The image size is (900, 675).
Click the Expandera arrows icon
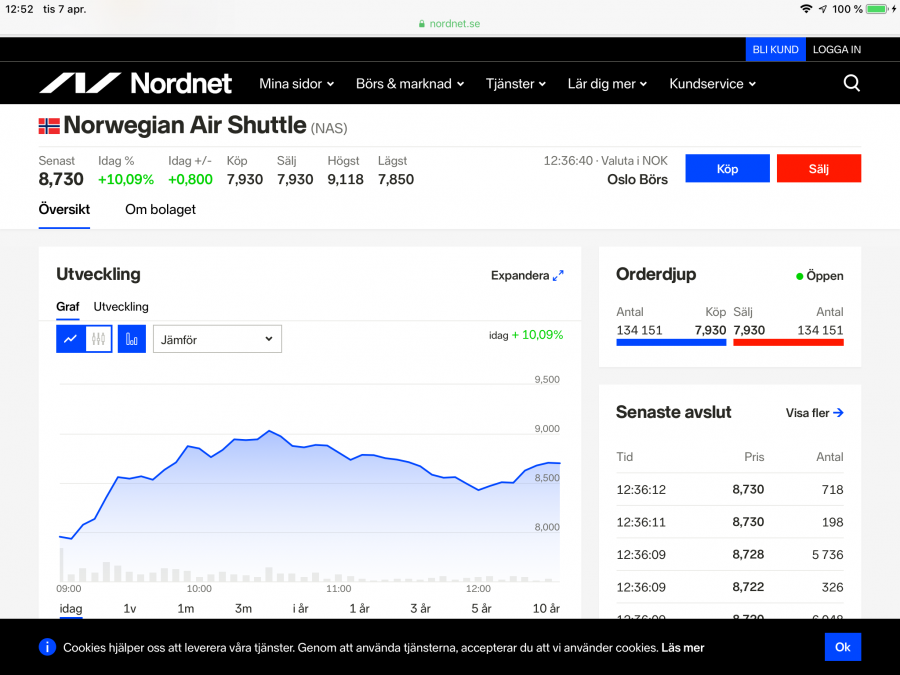coord(558,275)
